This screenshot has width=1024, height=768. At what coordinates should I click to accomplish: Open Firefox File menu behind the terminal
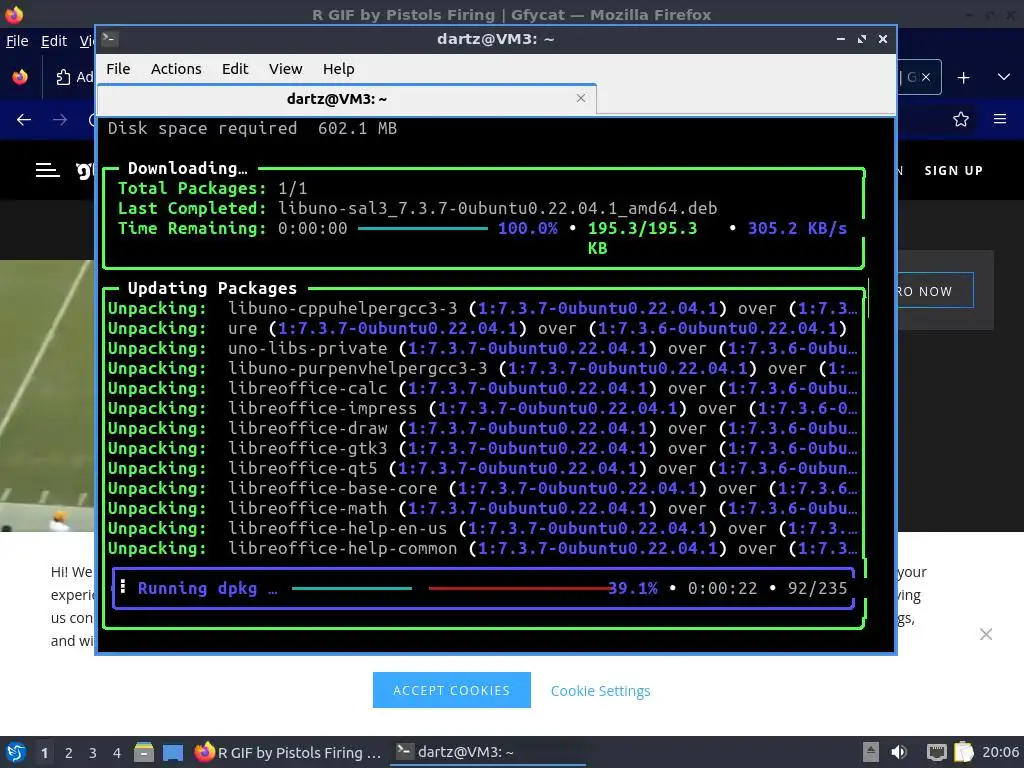click(x=17, y=40)
